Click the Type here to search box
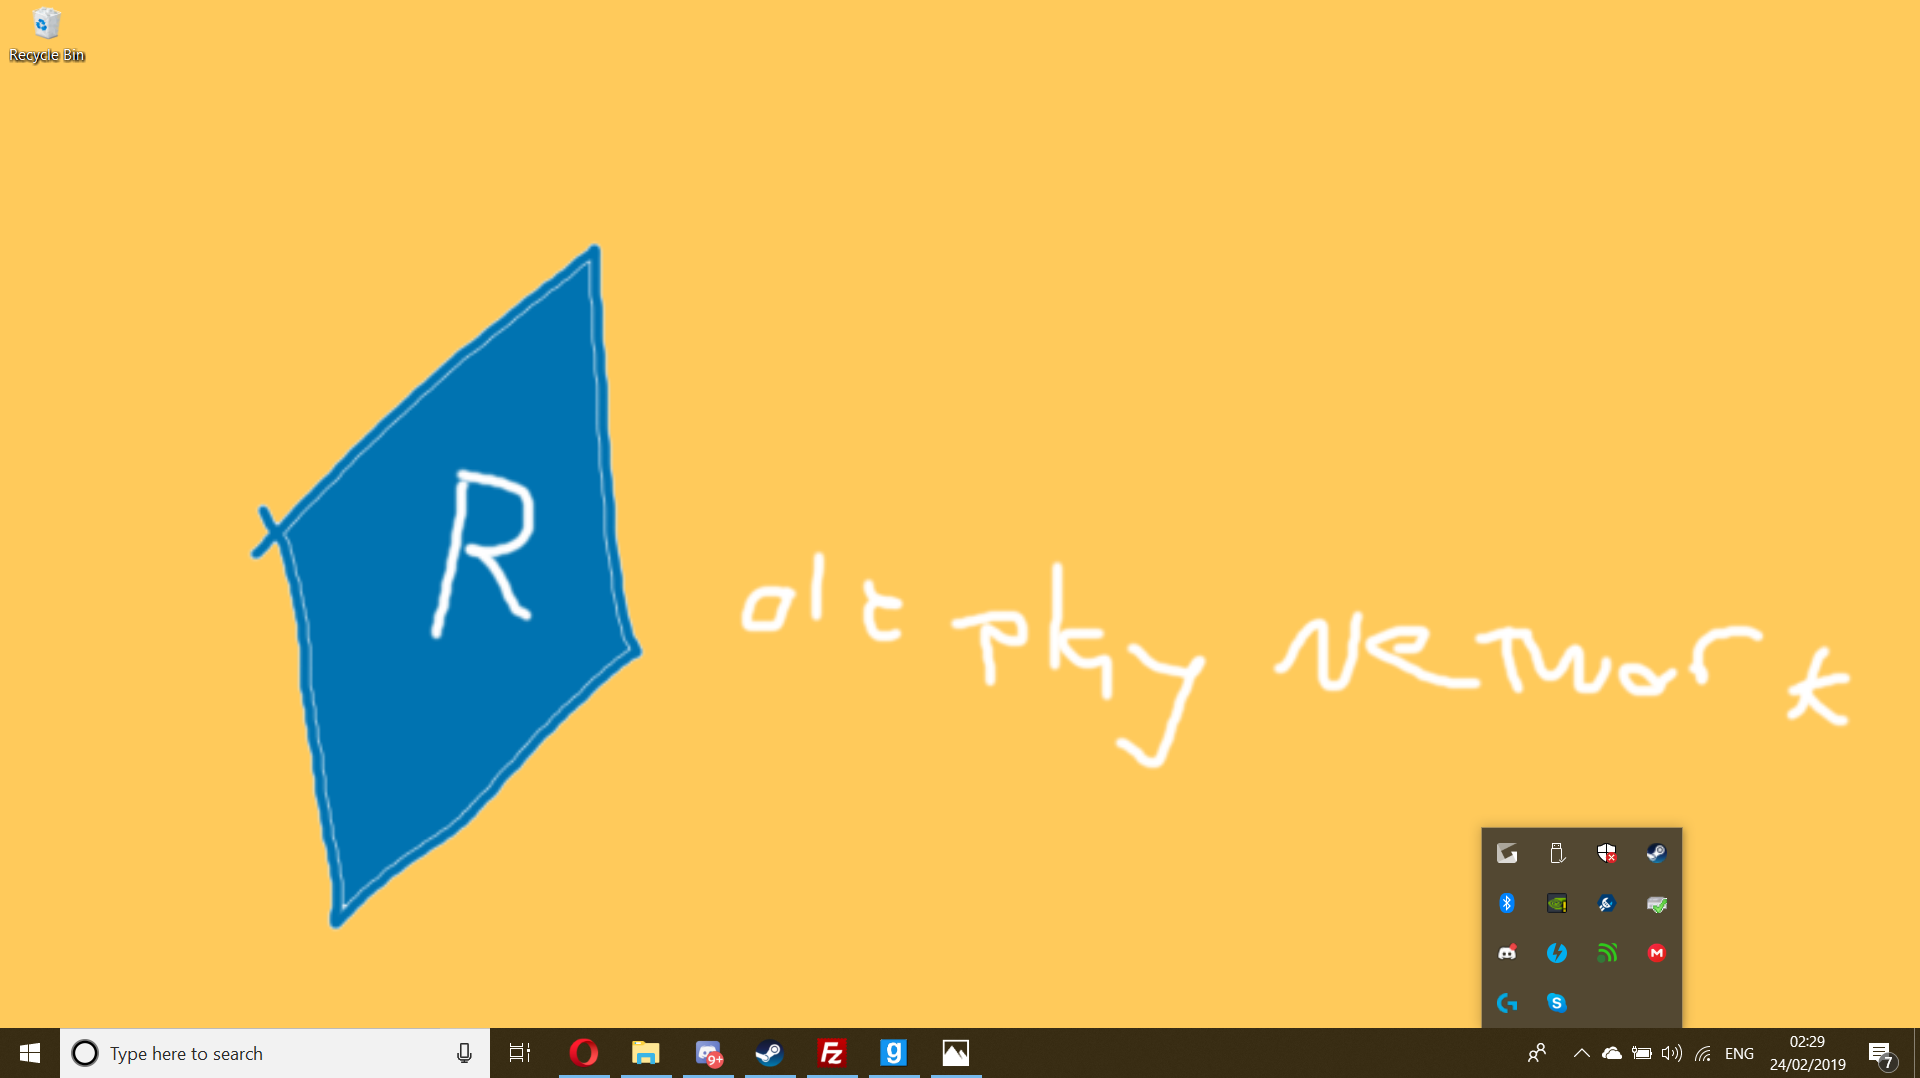Screen dimensions: 1920x1078 tap(230, 1053)
